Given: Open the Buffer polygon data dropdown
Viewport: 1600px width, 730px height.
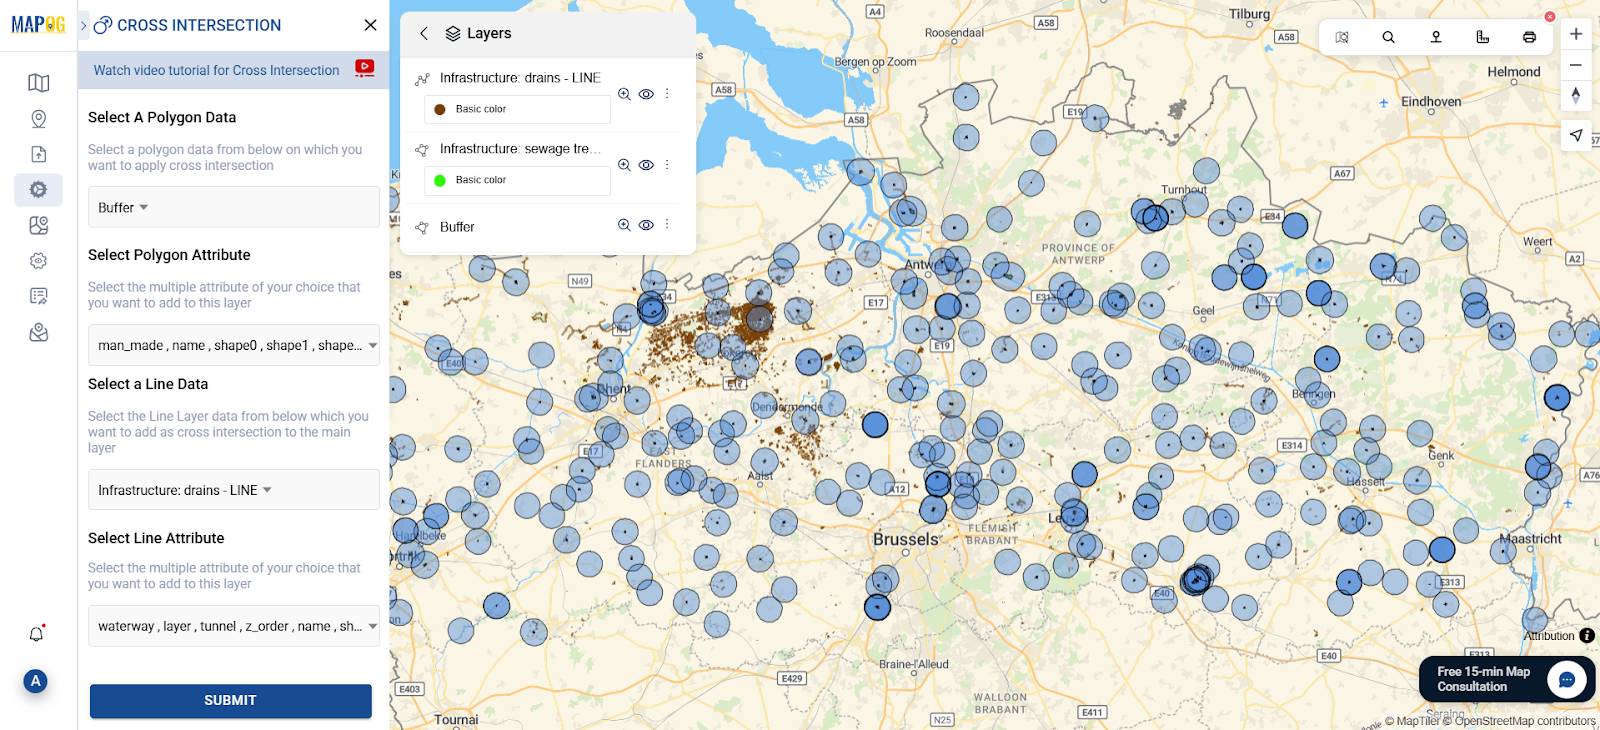Looking at the screenshot, I should [234, 207].
